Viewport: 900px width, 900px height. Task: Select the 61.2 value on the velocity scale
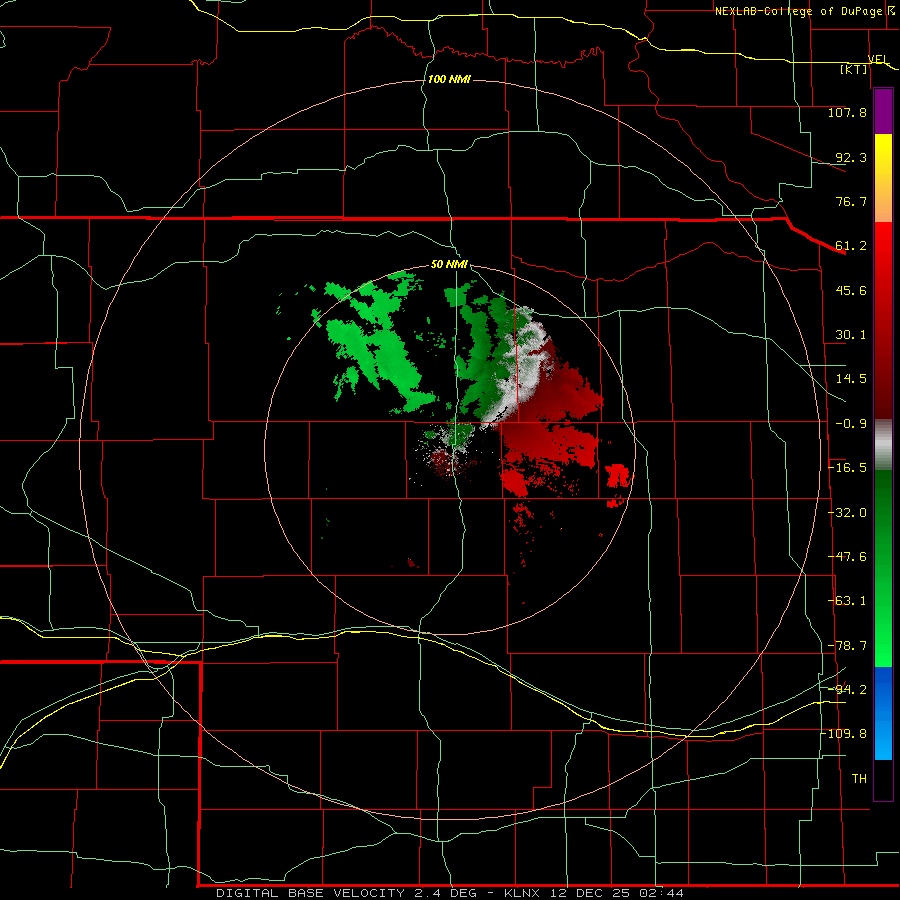[x=851, y=246]
